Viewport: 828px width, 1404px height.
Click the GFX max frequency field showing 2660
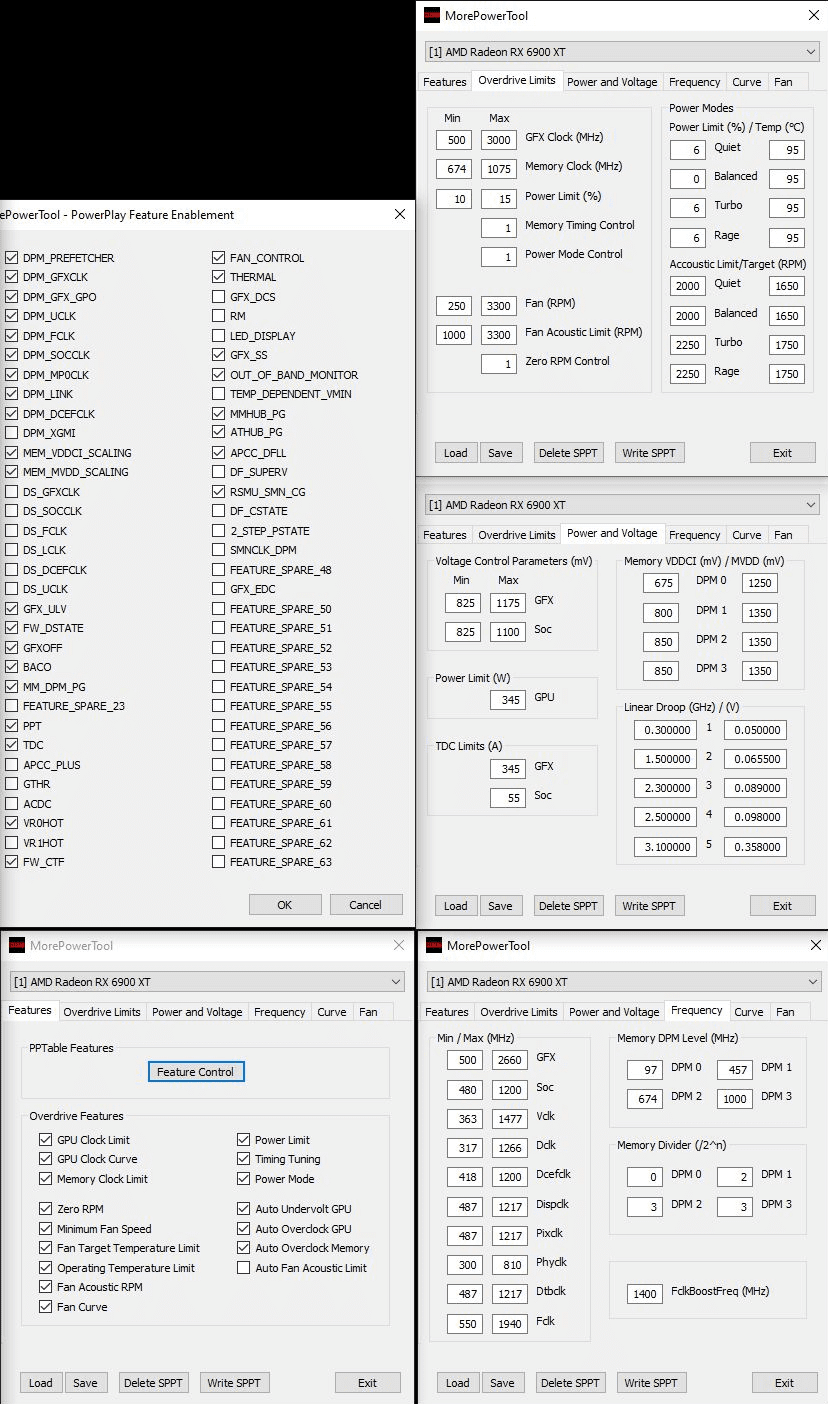[x=510, y=1060]
